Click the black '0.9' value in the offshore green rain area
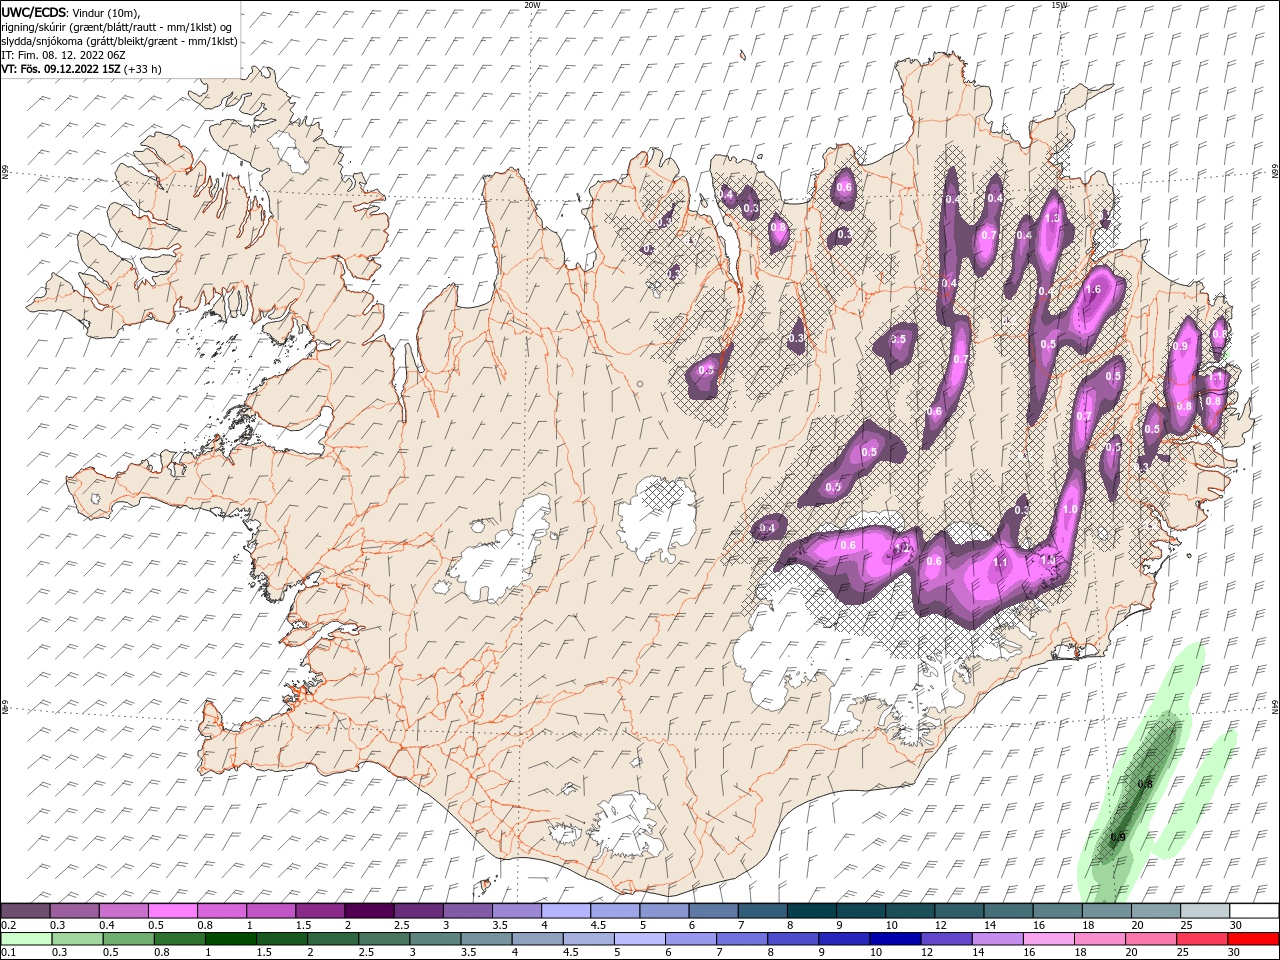Viewport: 1280px width, 960px height. pos(1118,837)
